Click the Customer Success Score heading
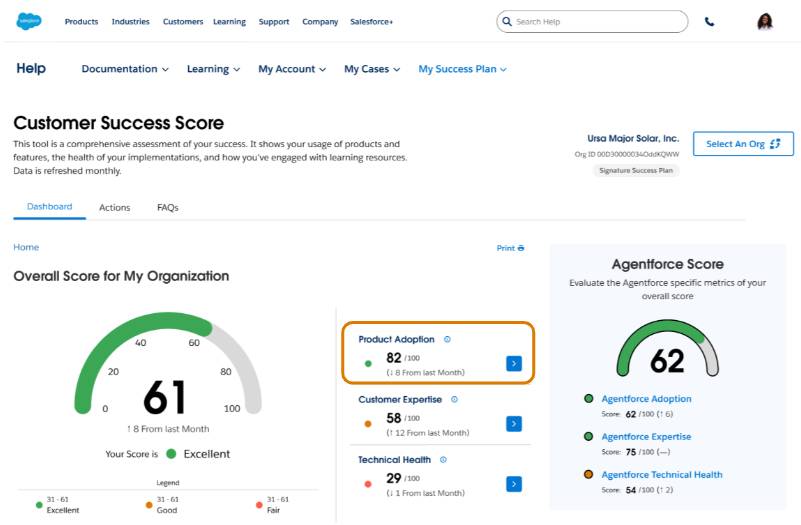Viewport: 801px width, 525px height. pyautogui.click(x=119, y=123)
